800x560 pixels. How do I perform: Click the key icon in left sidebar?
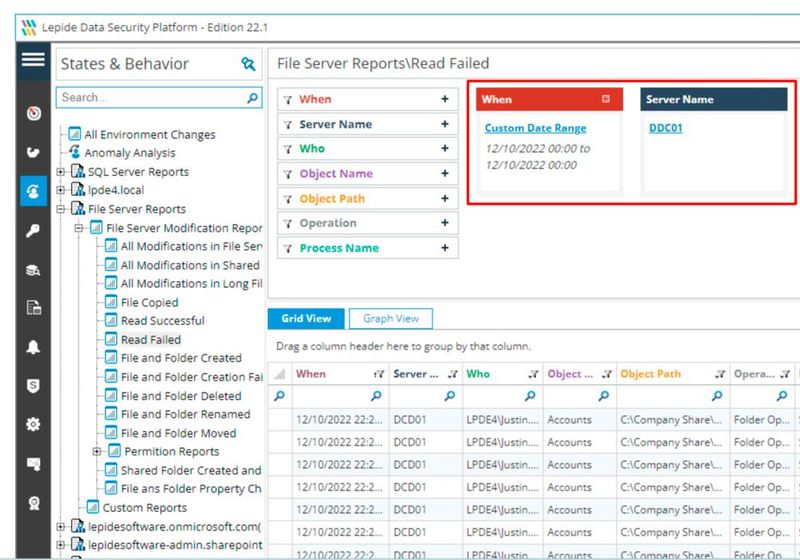(x=33, y=231)
